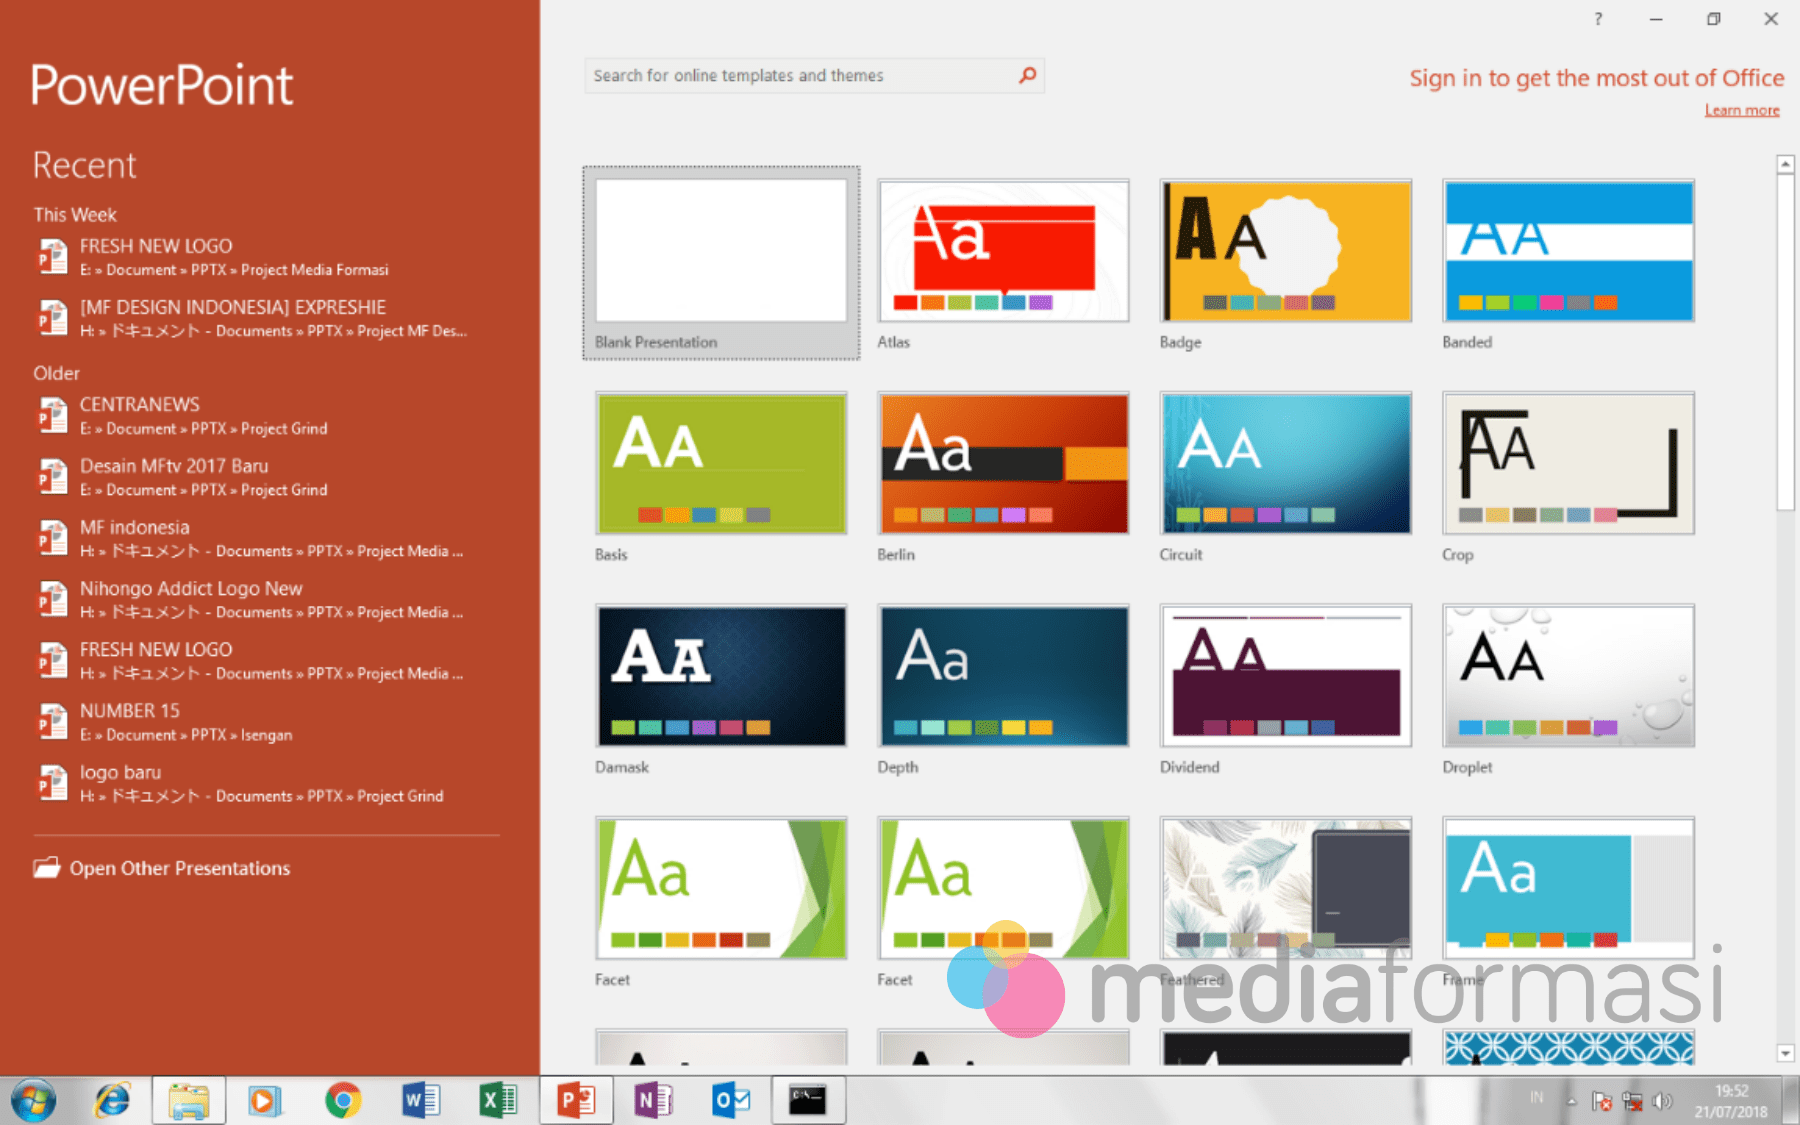Screen dimensions: 1800x1125
Task: Click the logo baru presentation file icon
Action: click(52, 783)
